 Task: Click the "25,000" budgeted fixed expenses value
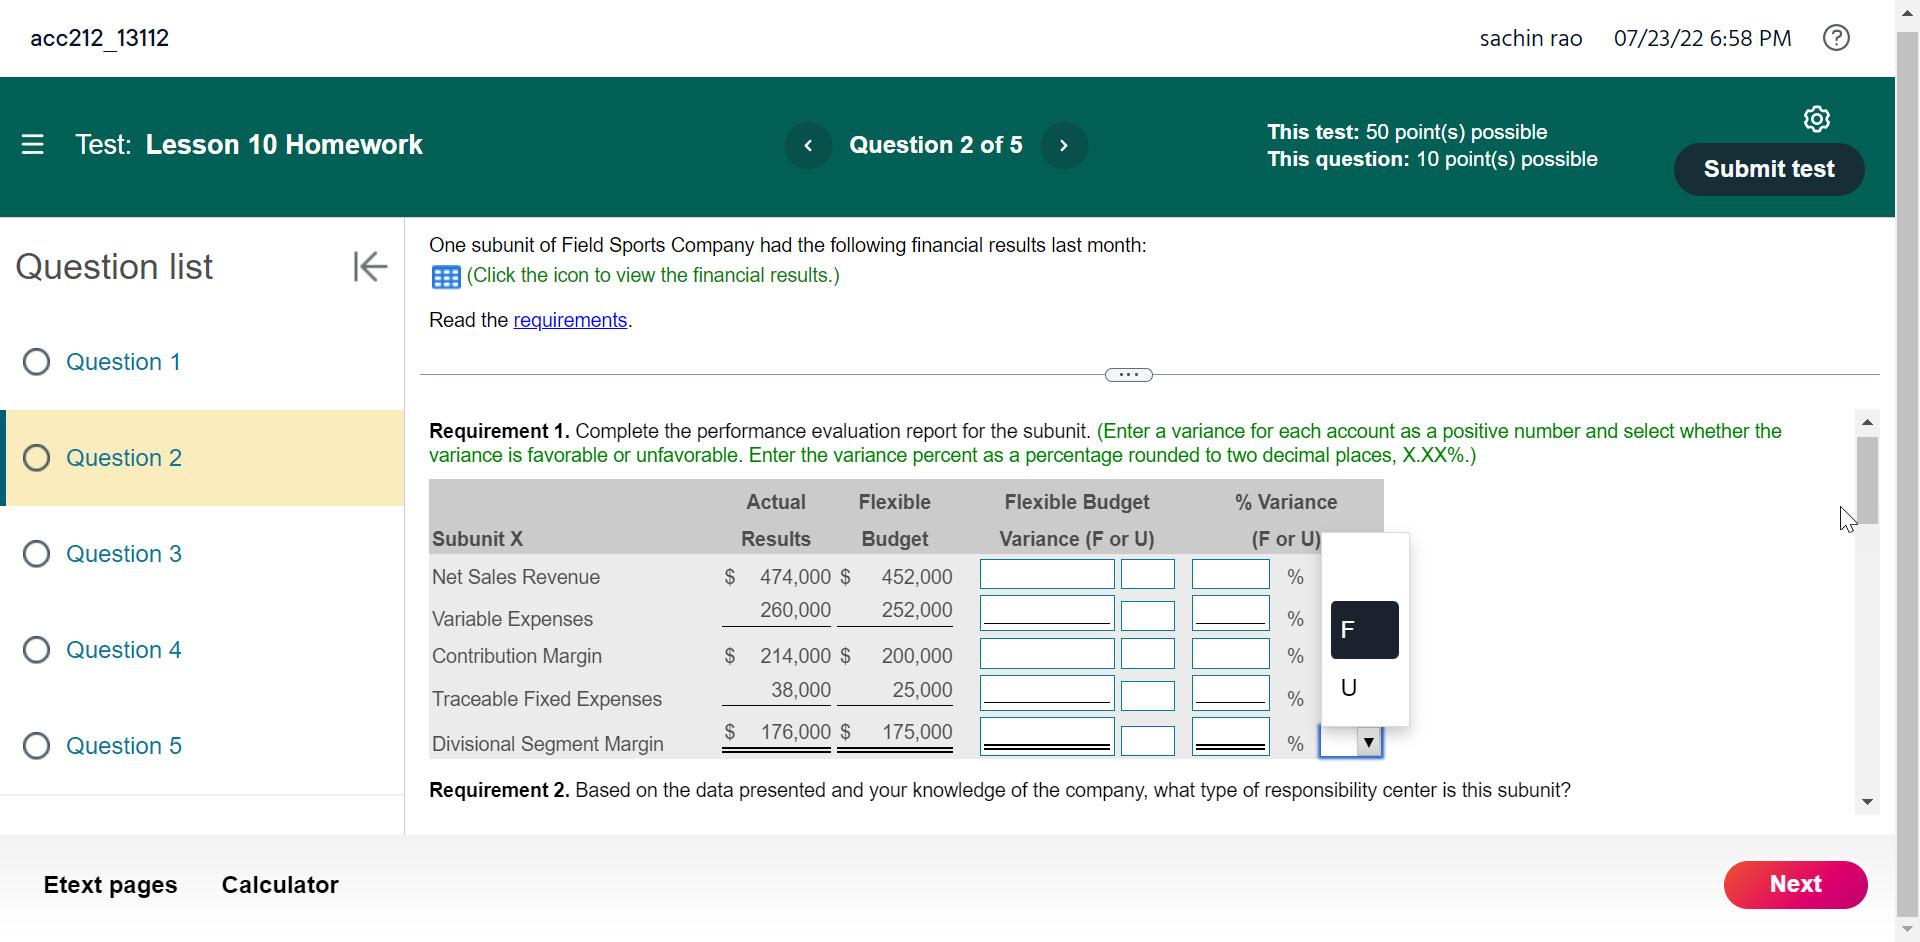click(922, 690)
